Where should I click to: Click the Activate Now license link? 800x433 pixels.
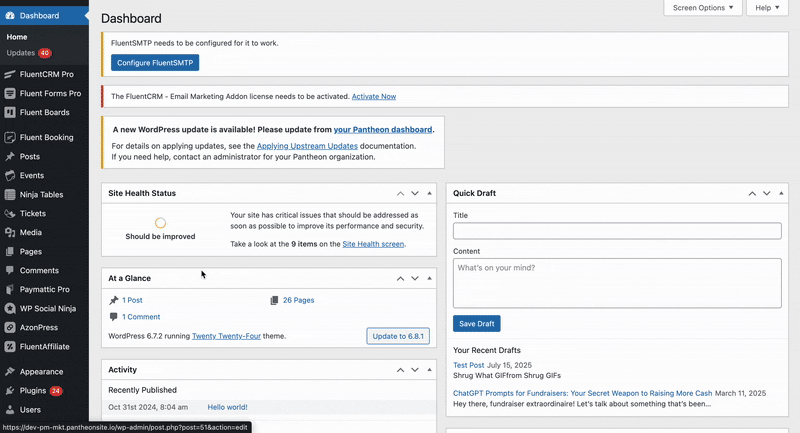click(x=374, y=96)
